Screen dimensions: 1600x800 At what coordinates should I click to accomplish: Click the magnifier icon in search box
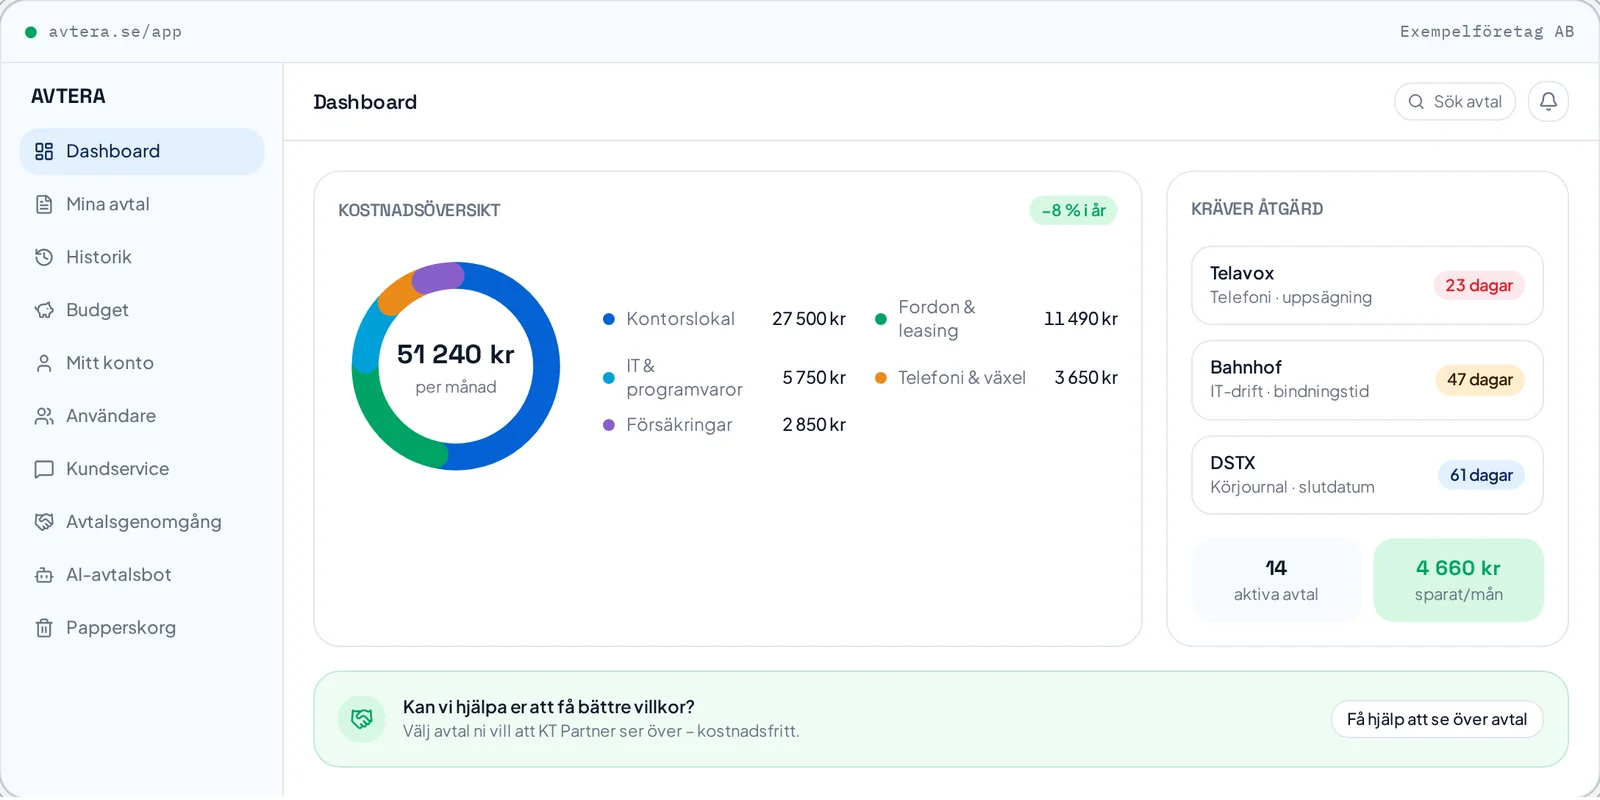point(1416,101)
